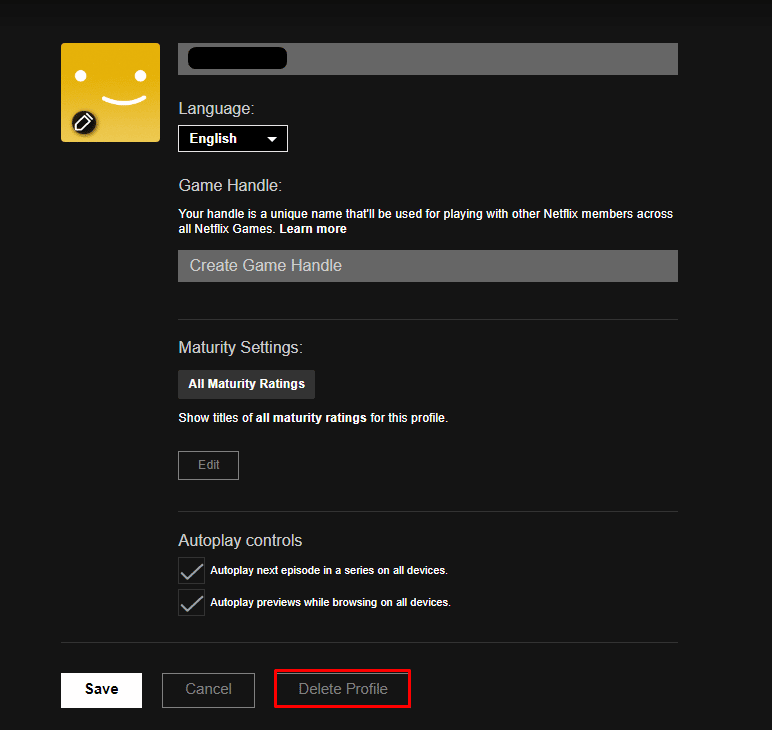772x730 pixels.
Task: Click 'Show titles of all maturity ratings' text
Action: [313, 418]
